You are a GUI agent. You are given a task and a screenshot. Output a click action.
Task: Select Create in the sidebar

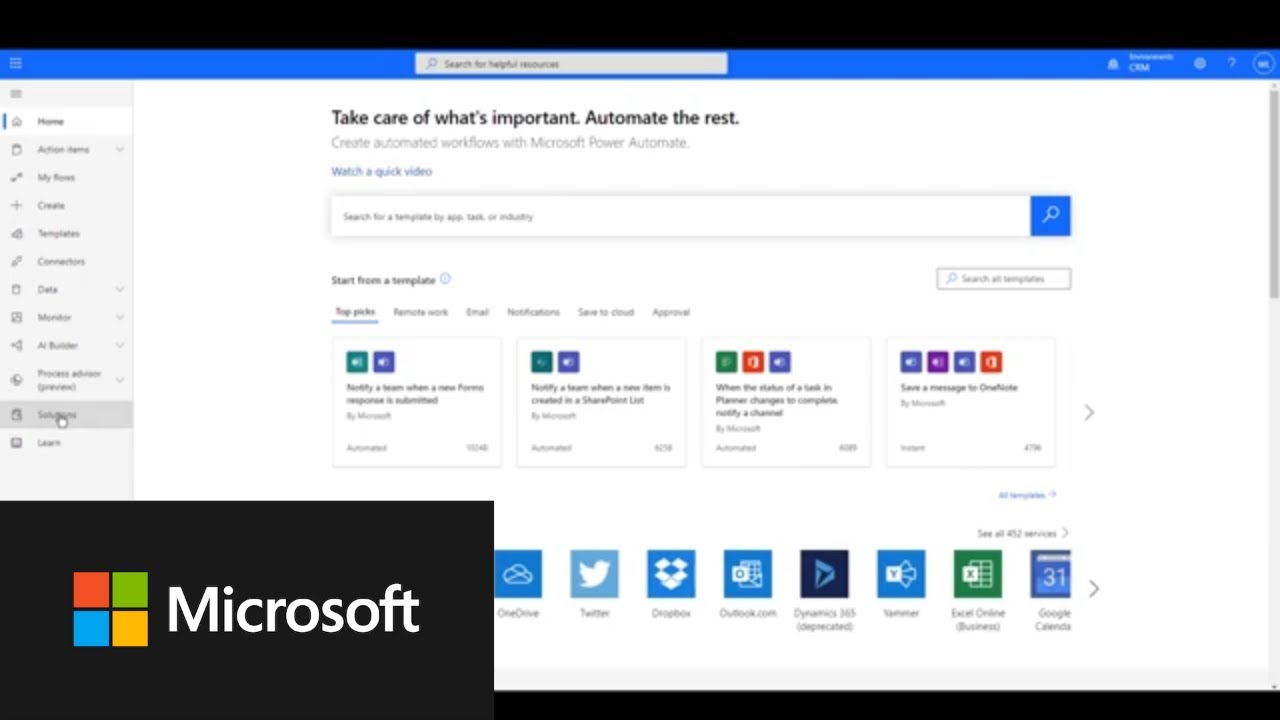pyautogui.click(x=66, y=205)
